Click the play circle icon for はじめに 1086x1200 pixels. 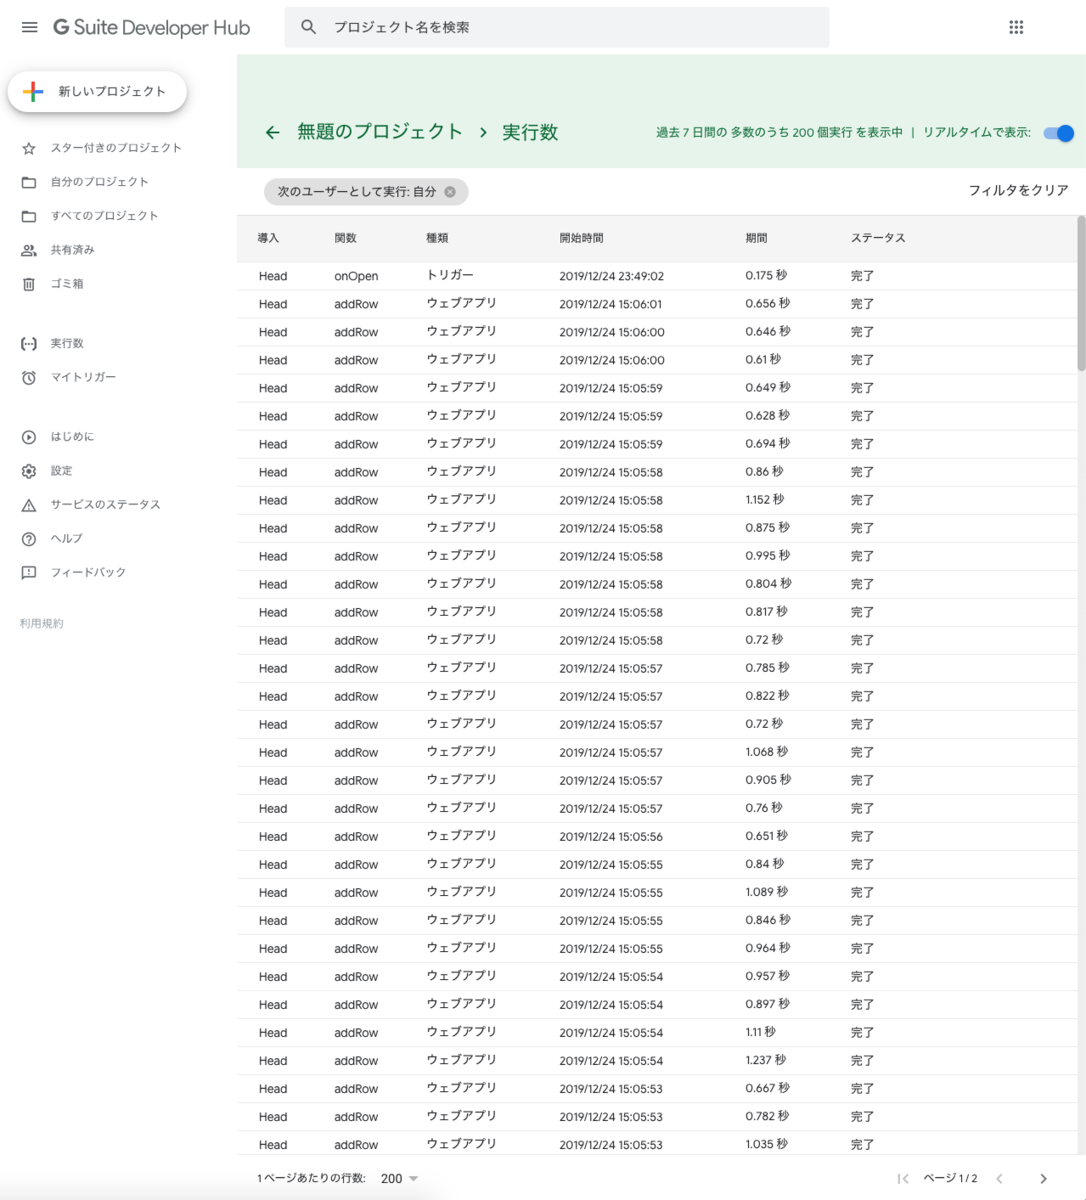(29, 437)
